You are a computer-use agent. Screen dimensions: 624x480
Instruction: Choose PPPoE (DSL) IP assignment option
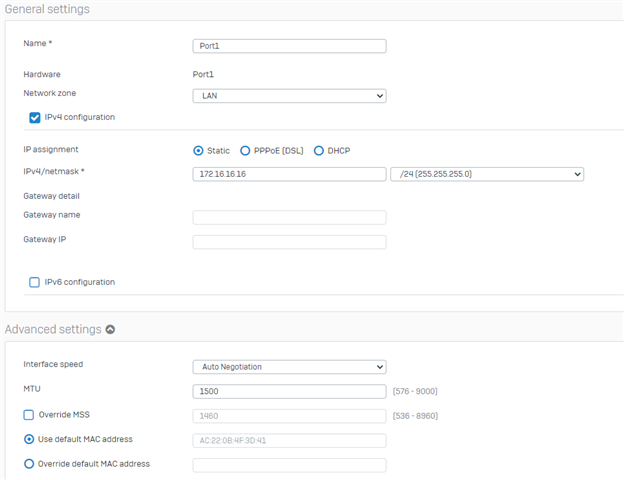pyautogui.click(x=245, y=151)
